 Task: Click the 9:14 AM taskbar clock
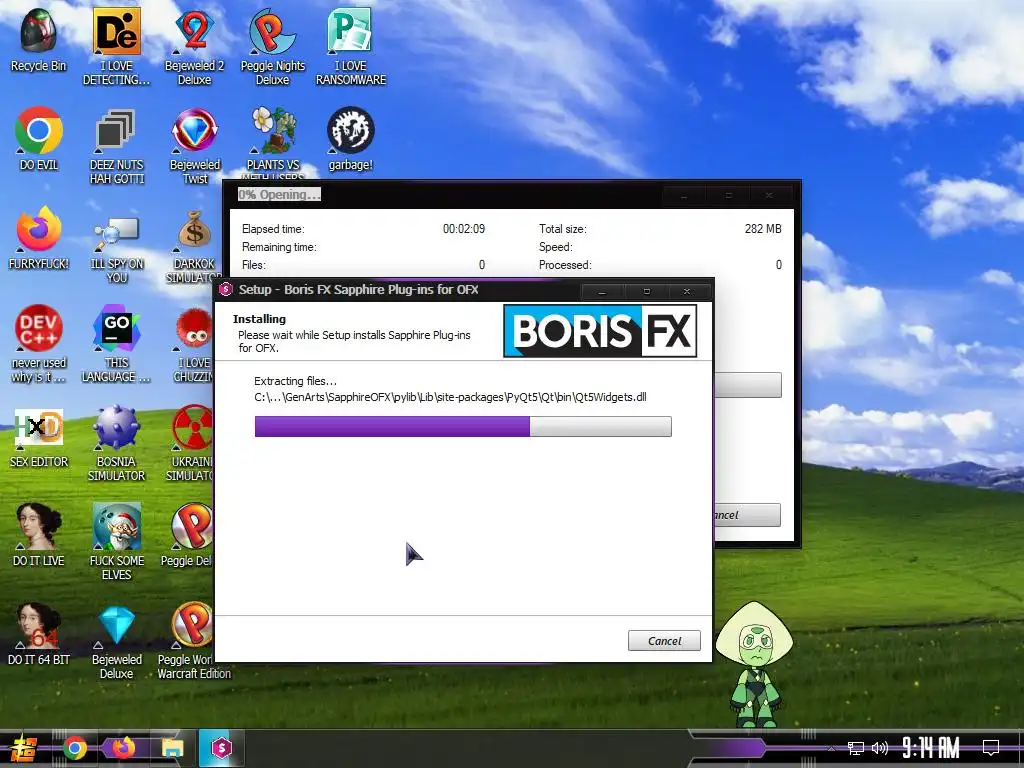coord(931,748)
